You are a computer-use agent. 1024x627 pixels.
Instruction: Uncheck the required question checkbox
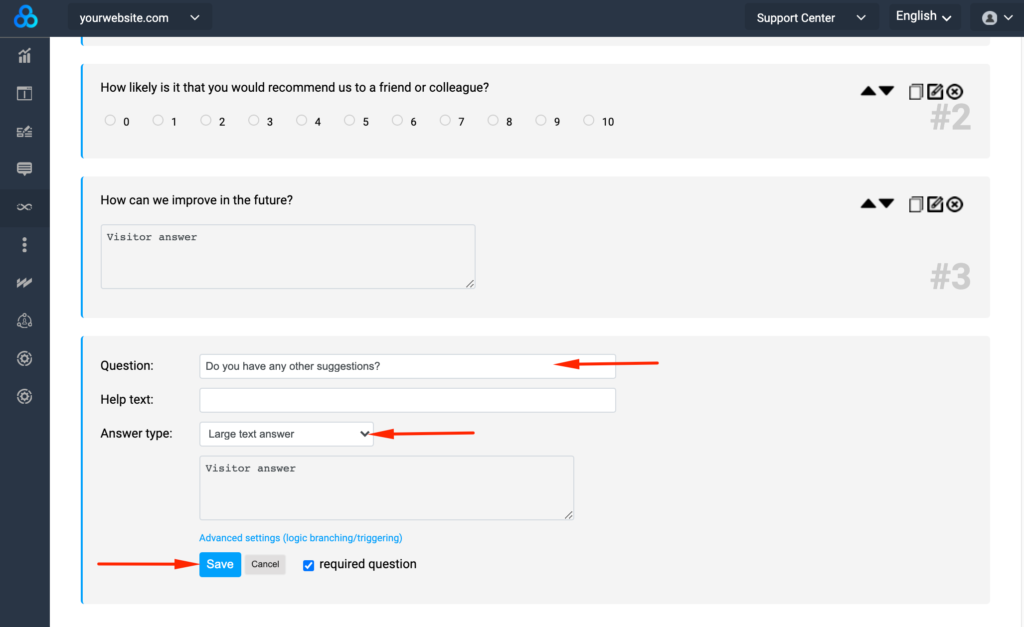click(309, 565)
